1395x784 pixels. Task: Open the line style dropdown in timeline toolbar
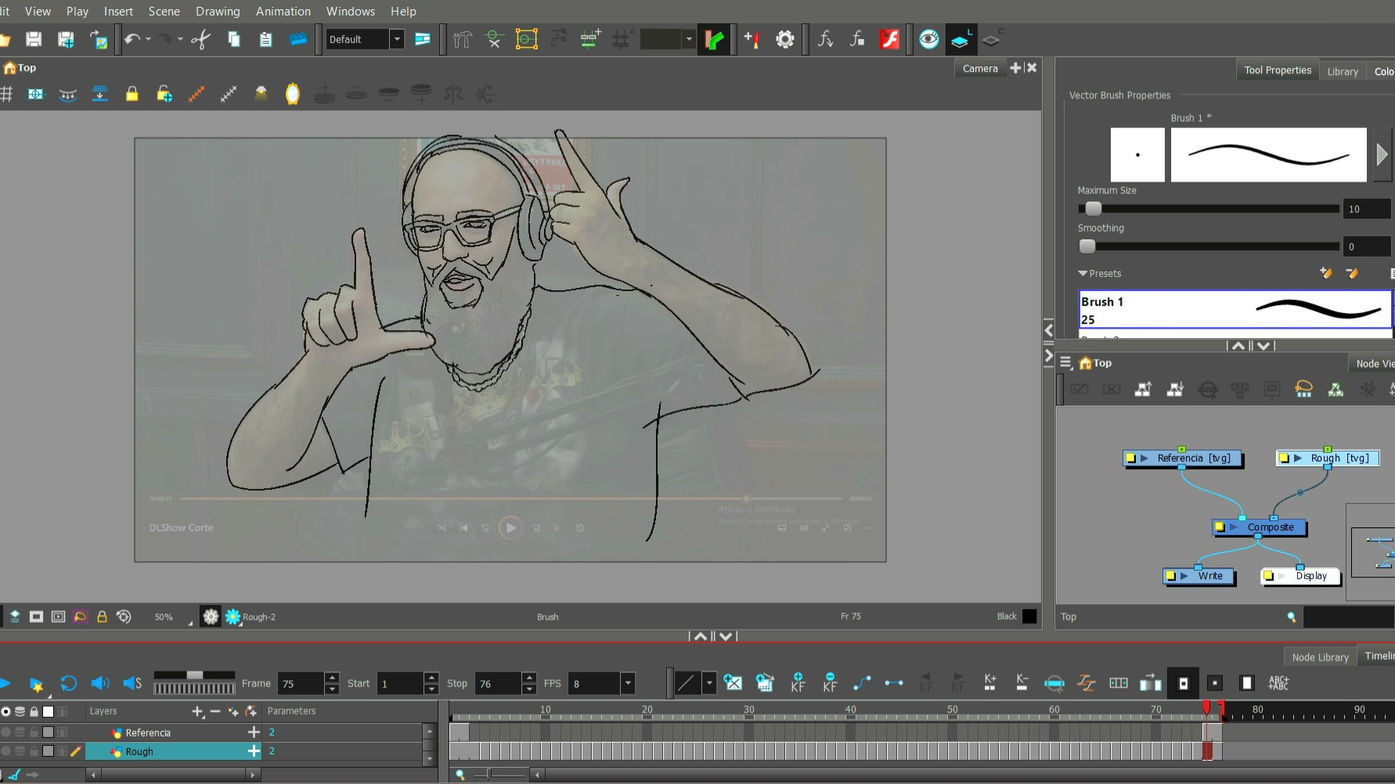(x=709, y=683)
